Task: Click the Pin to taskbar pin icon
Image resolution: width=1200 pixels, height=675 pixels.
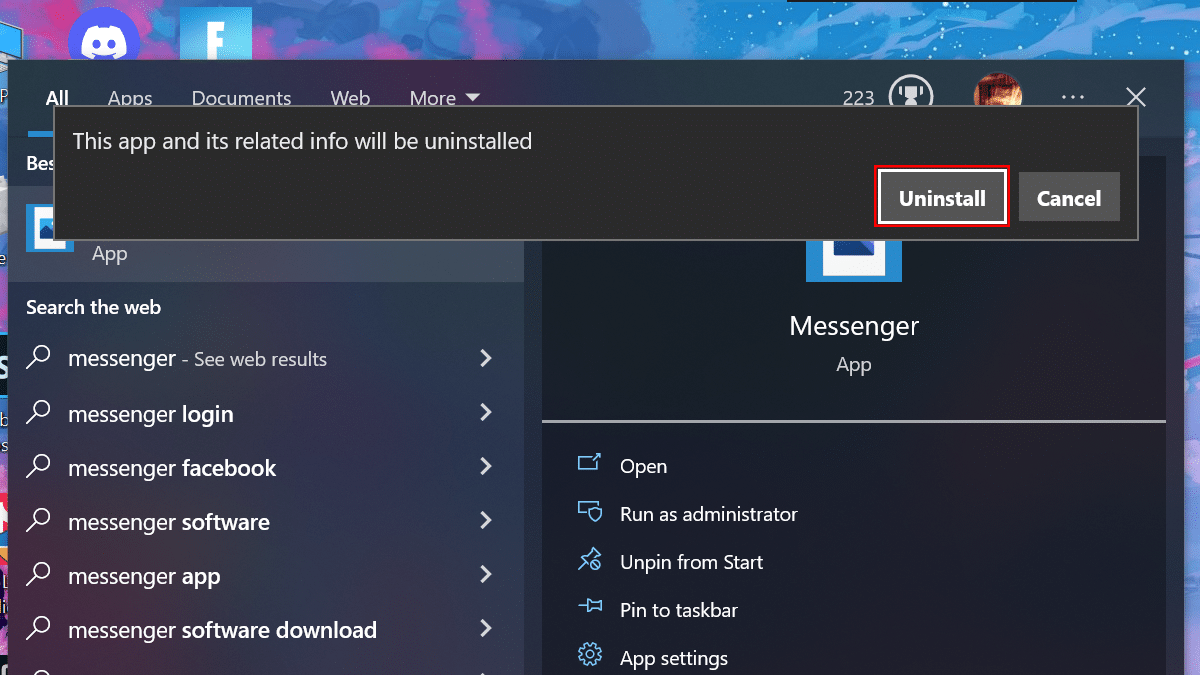Action: 590,609
